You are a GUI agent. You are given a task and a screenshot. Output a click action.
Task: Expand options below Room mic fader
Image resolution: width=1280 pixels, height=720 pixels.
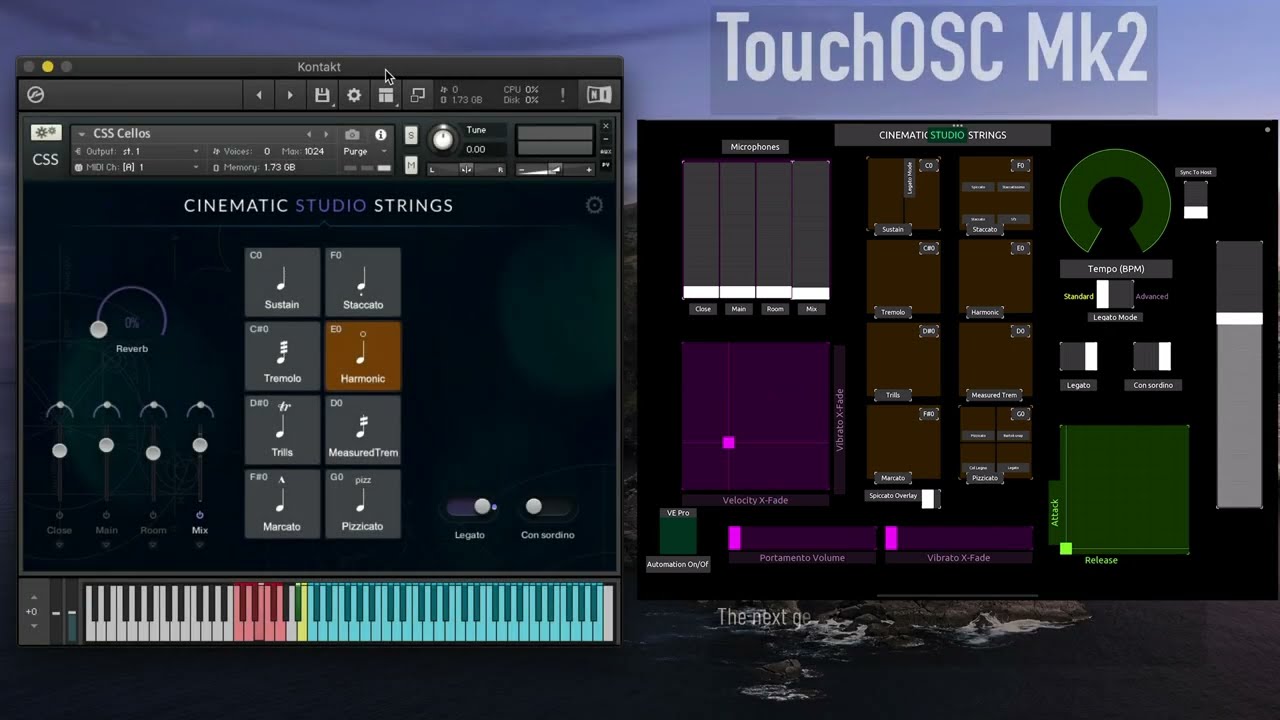pos(153,545)
